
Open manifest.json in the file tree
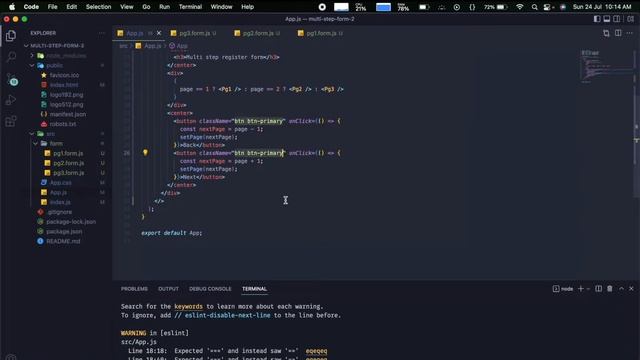point(68,114)
